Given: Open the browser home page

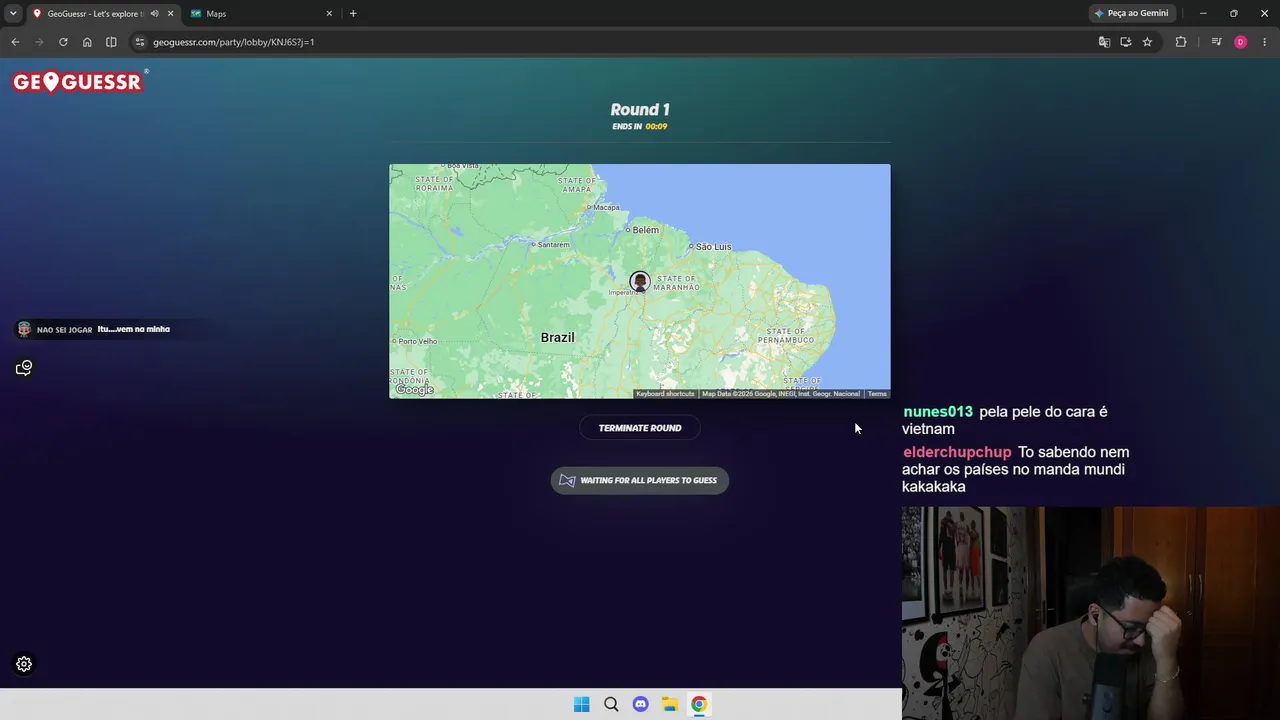Looking at the screenshot, I should pos(87,42).
